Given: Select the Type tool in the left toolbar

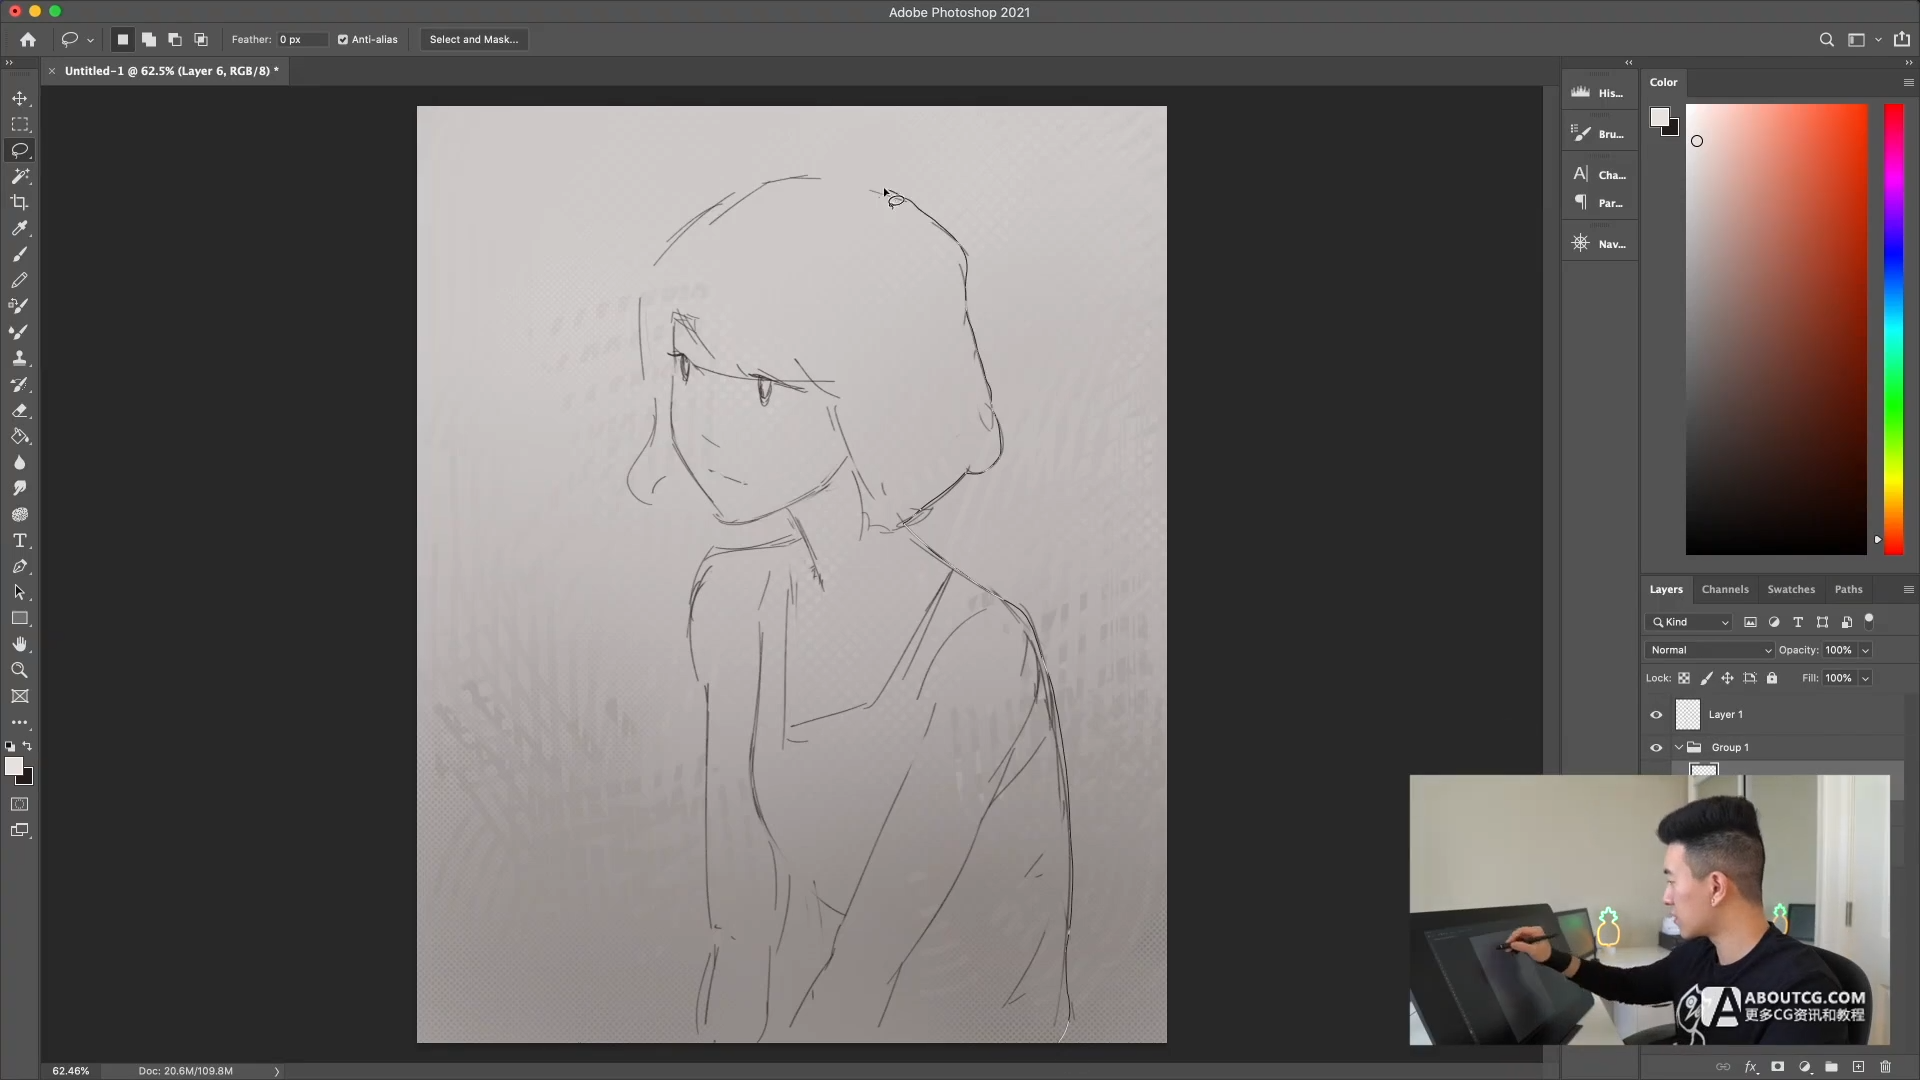Looking at the screenshot, I should click(x=20, y=540).
